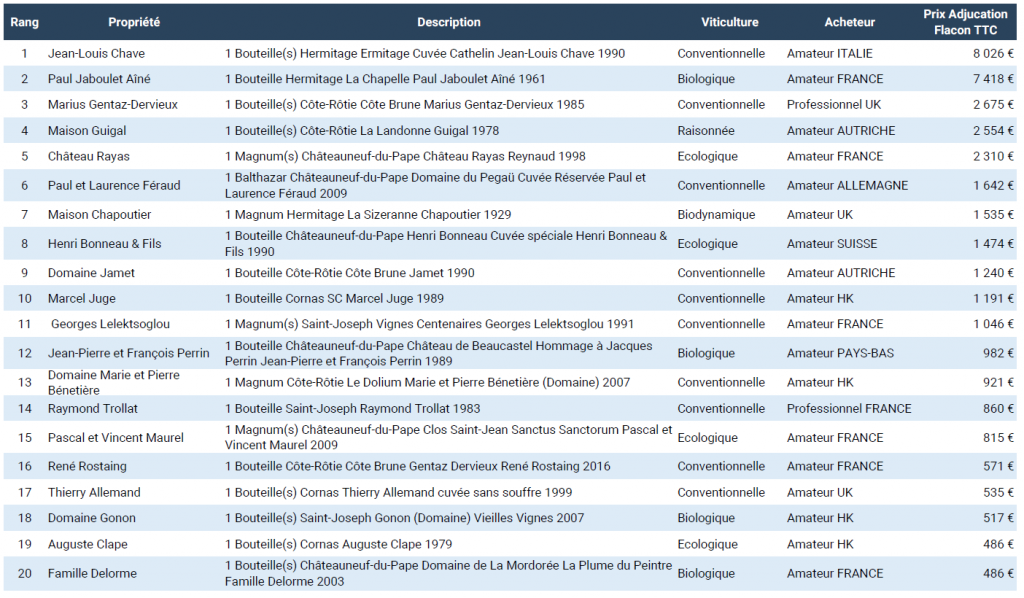This screenshot has width=1024, height=598.
Task: Click Marius Gentaz-Dervieux in the Propriété column
Action: click(x=112, y=104)
